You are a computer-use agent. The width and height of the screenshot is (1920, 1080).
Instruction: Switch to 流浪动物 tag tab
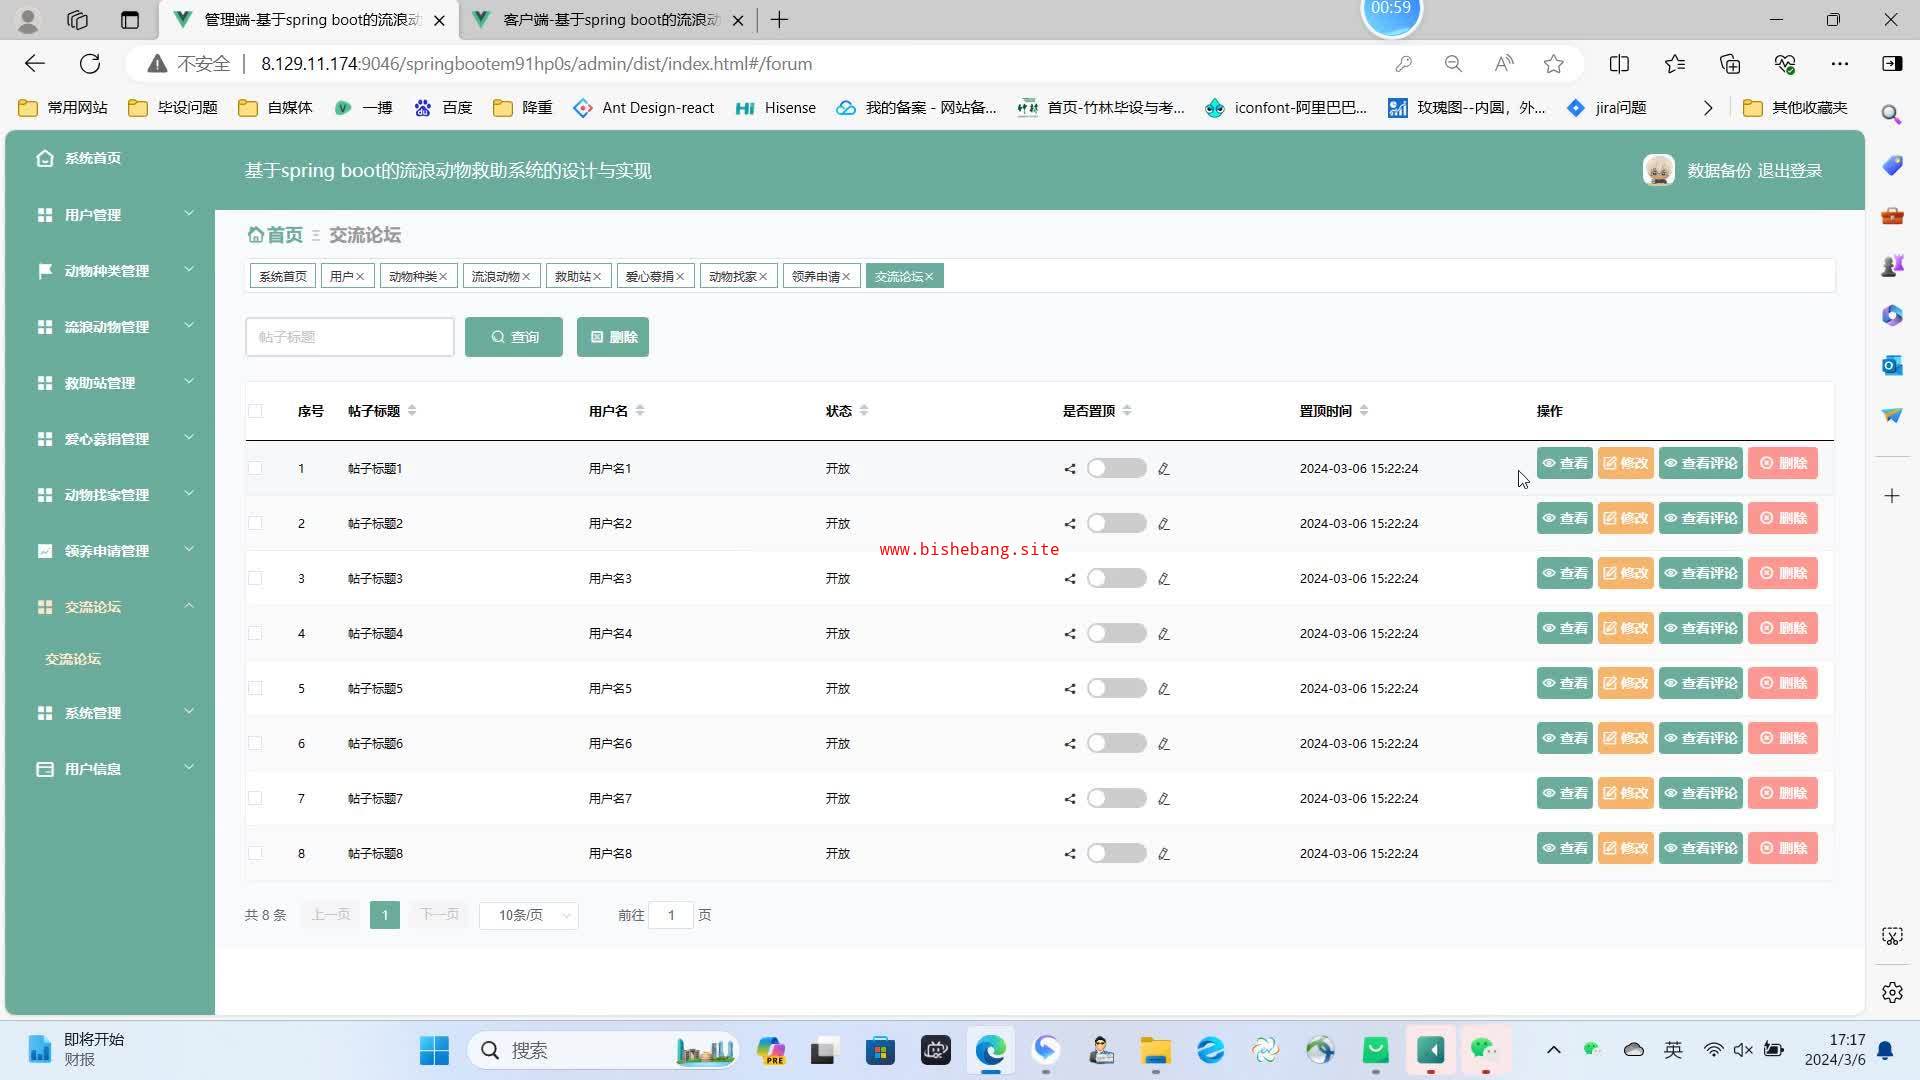[495, 277]
